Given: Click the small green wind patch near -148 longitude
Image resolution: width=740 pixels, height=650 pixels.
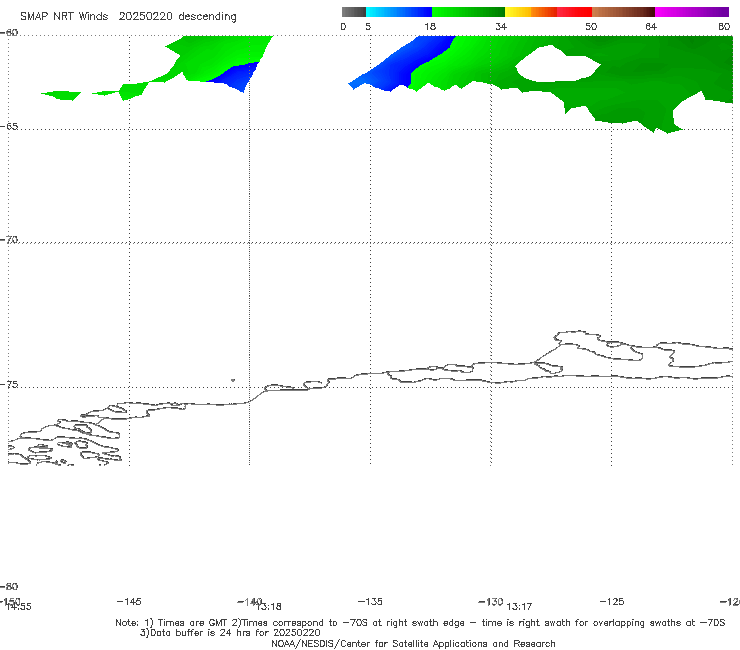Looking at the screenshot, I should pos(61,95).
